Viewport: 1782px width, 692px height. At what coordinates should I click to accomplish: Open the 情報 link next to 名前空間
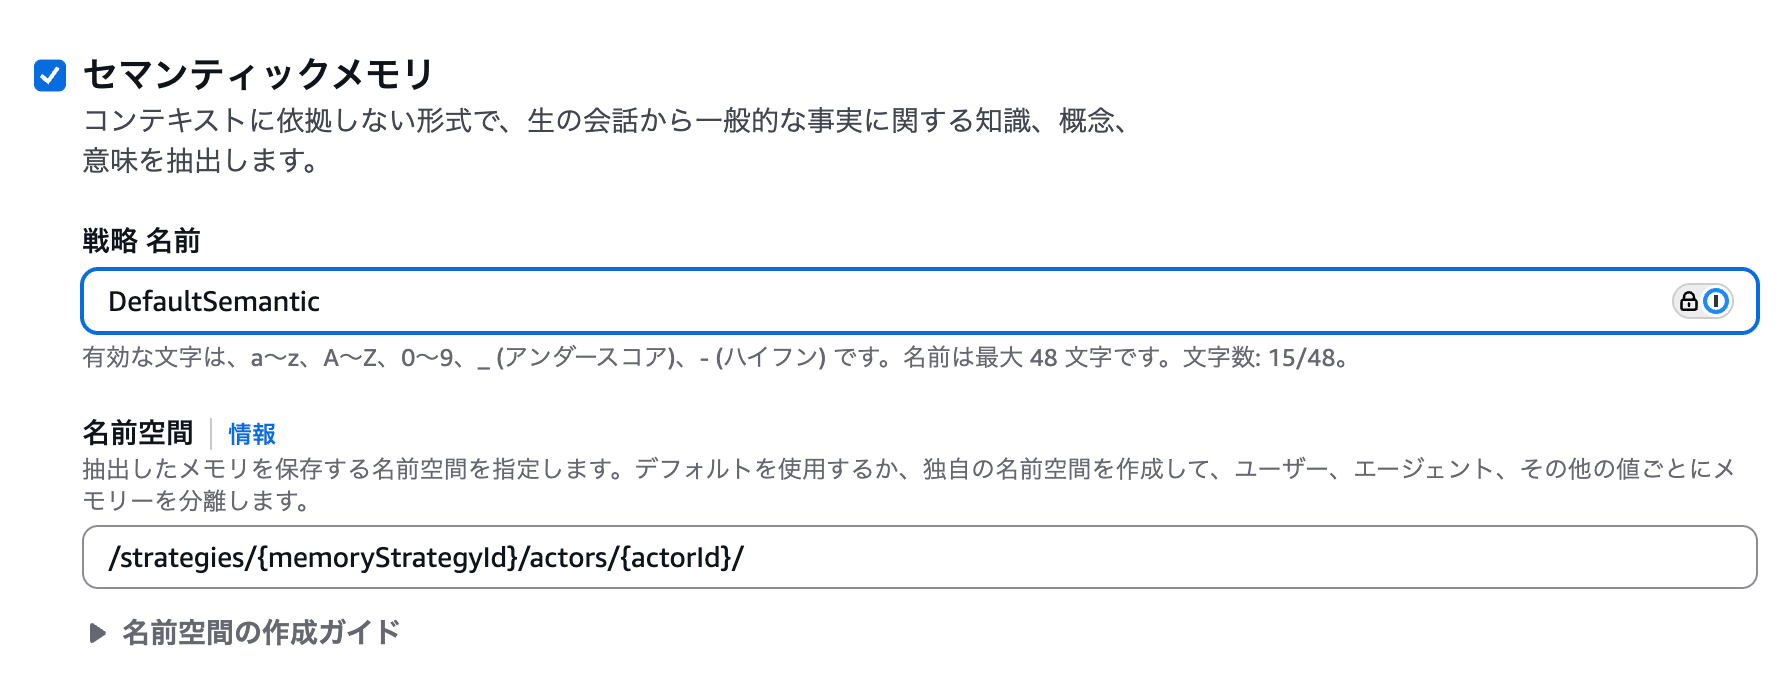click(x=252, y=434)
